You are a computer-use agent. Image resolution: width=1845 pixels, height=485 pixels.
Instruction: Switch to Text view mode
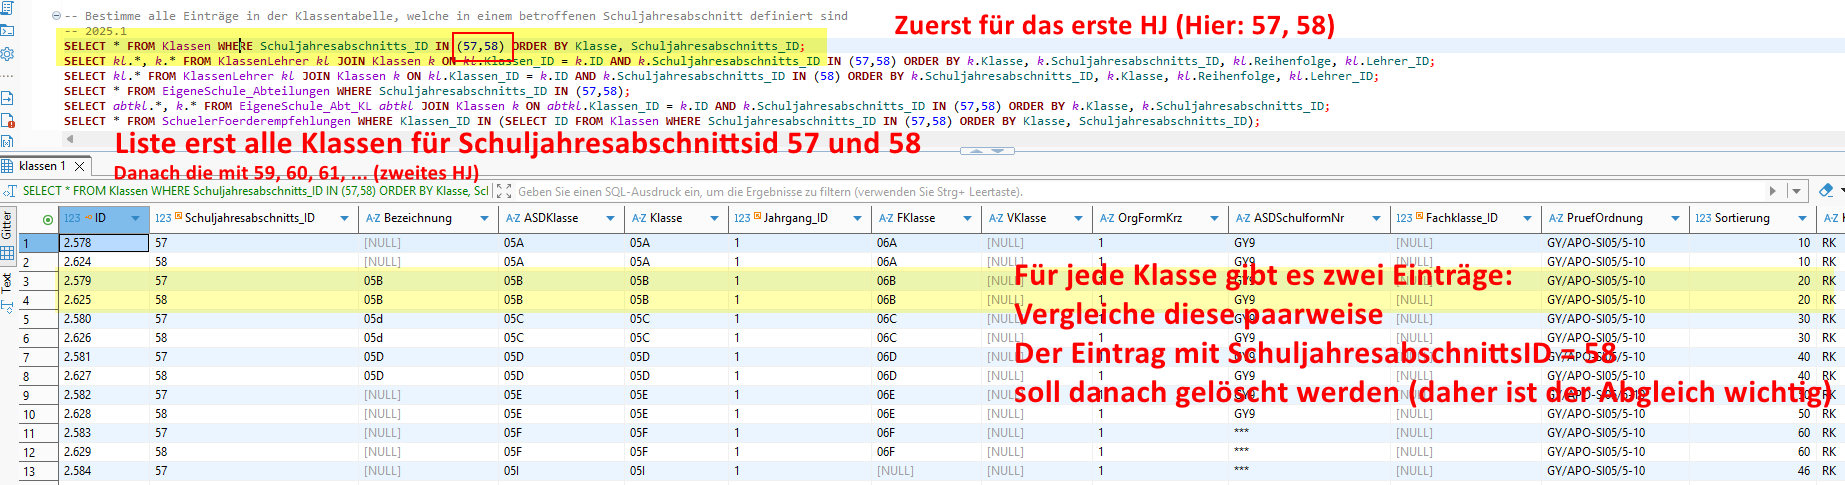[8, 281]
